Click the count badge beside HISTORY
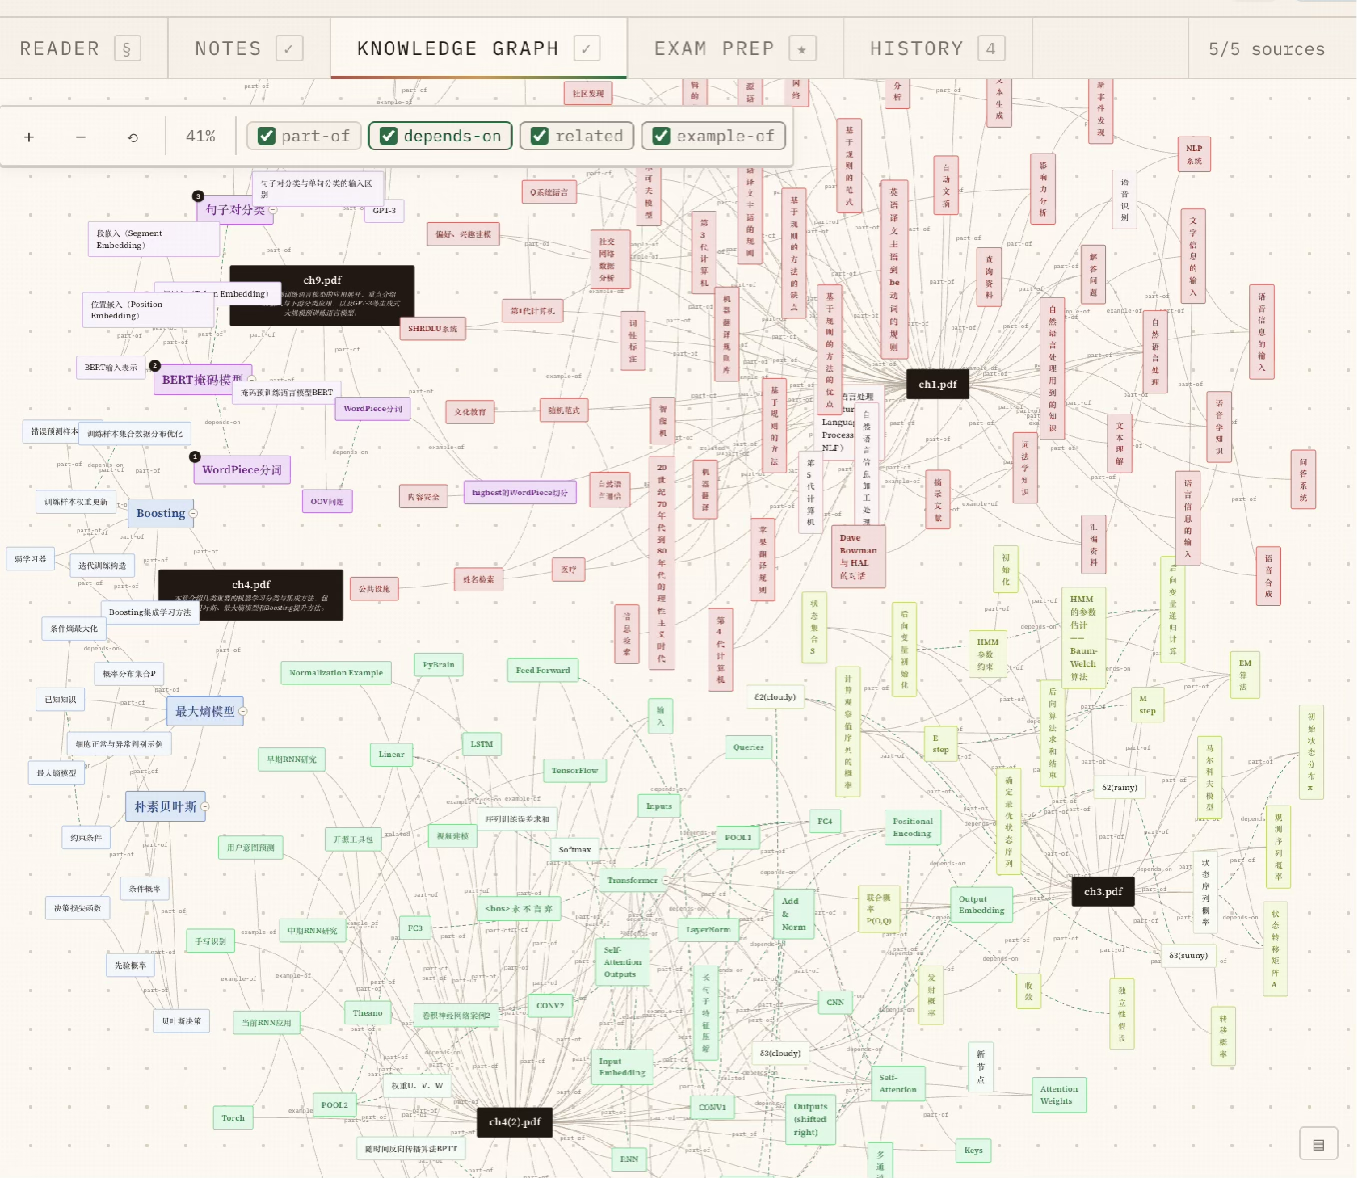 (990, 48)
